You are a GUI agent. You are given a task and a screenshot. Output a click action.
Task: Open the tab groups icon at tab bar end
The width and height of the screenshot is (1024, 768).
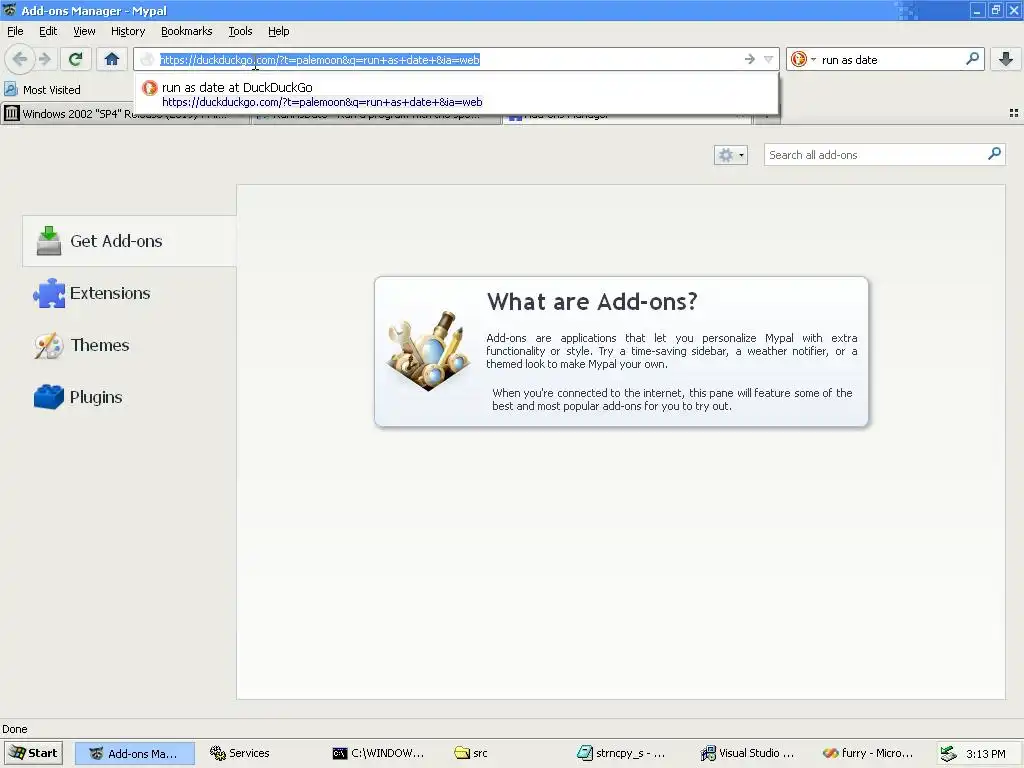1014,113
